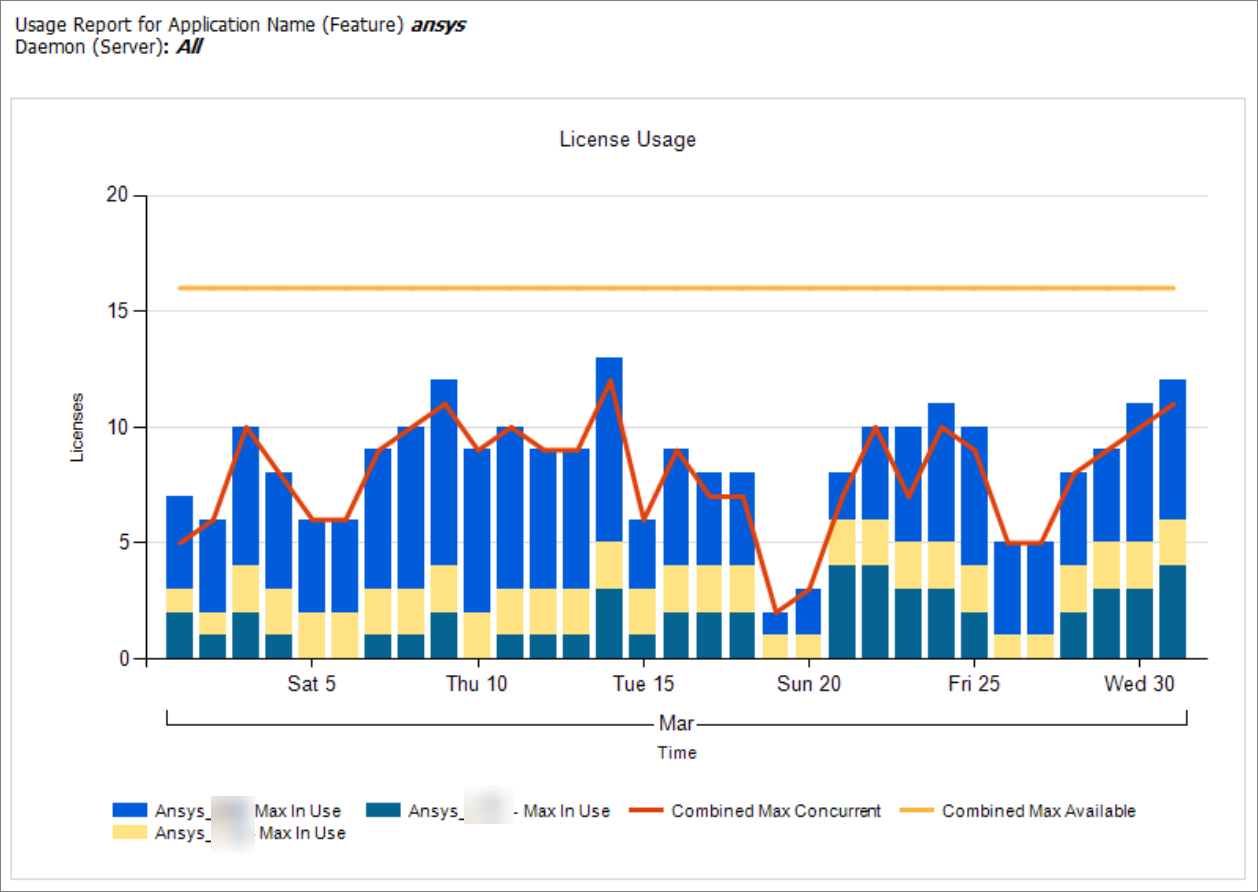Viewport: 1258px width, 892px height.
Task: Click the Combined Max Available legend label
Action: tap(1038, 811)
